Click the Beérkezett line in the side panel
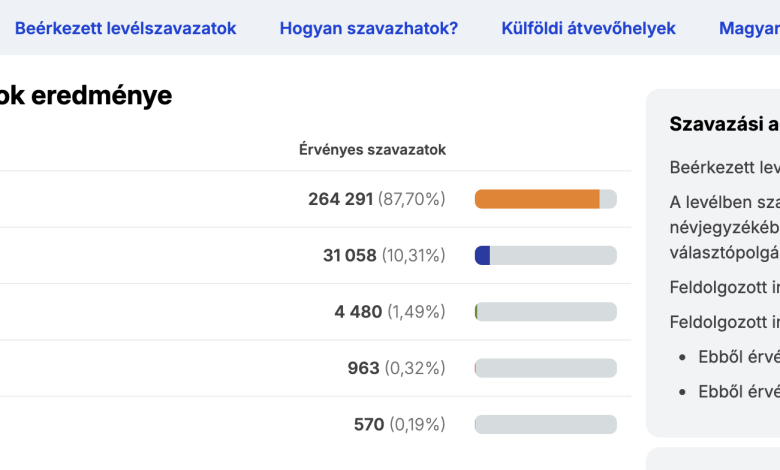The width and height of the screenshot is (780, 470). tap(724, 166)
